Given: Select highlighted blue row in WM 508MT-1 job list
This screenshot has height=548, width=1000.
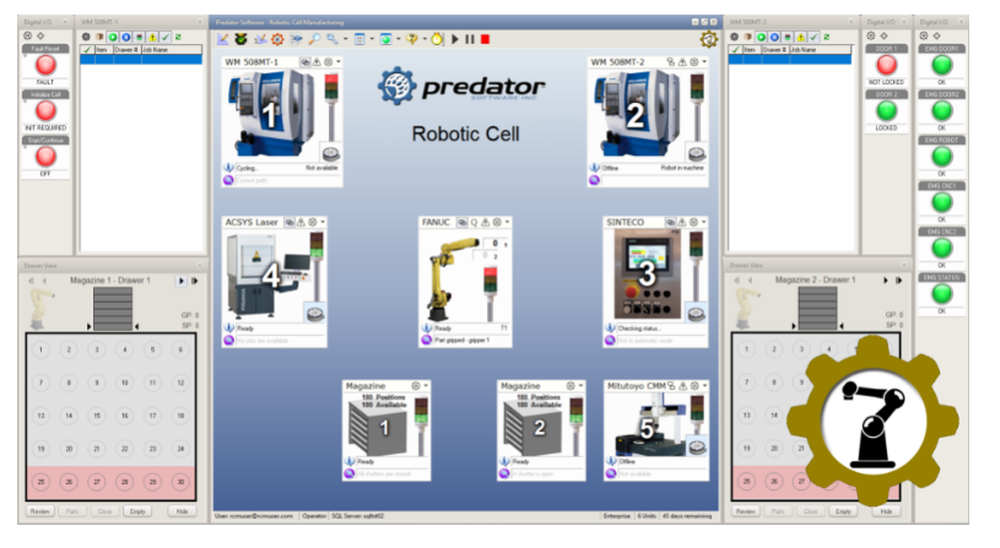Looking at the screenshot, I should click(141, 59).
